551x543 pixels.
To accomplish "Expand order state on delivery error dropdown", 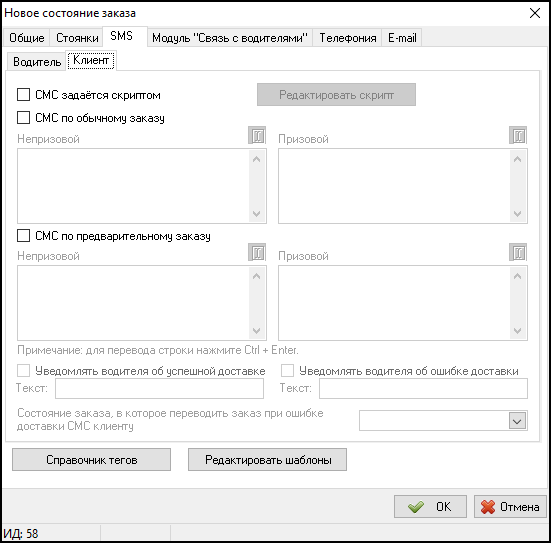I will click(517, 421).
